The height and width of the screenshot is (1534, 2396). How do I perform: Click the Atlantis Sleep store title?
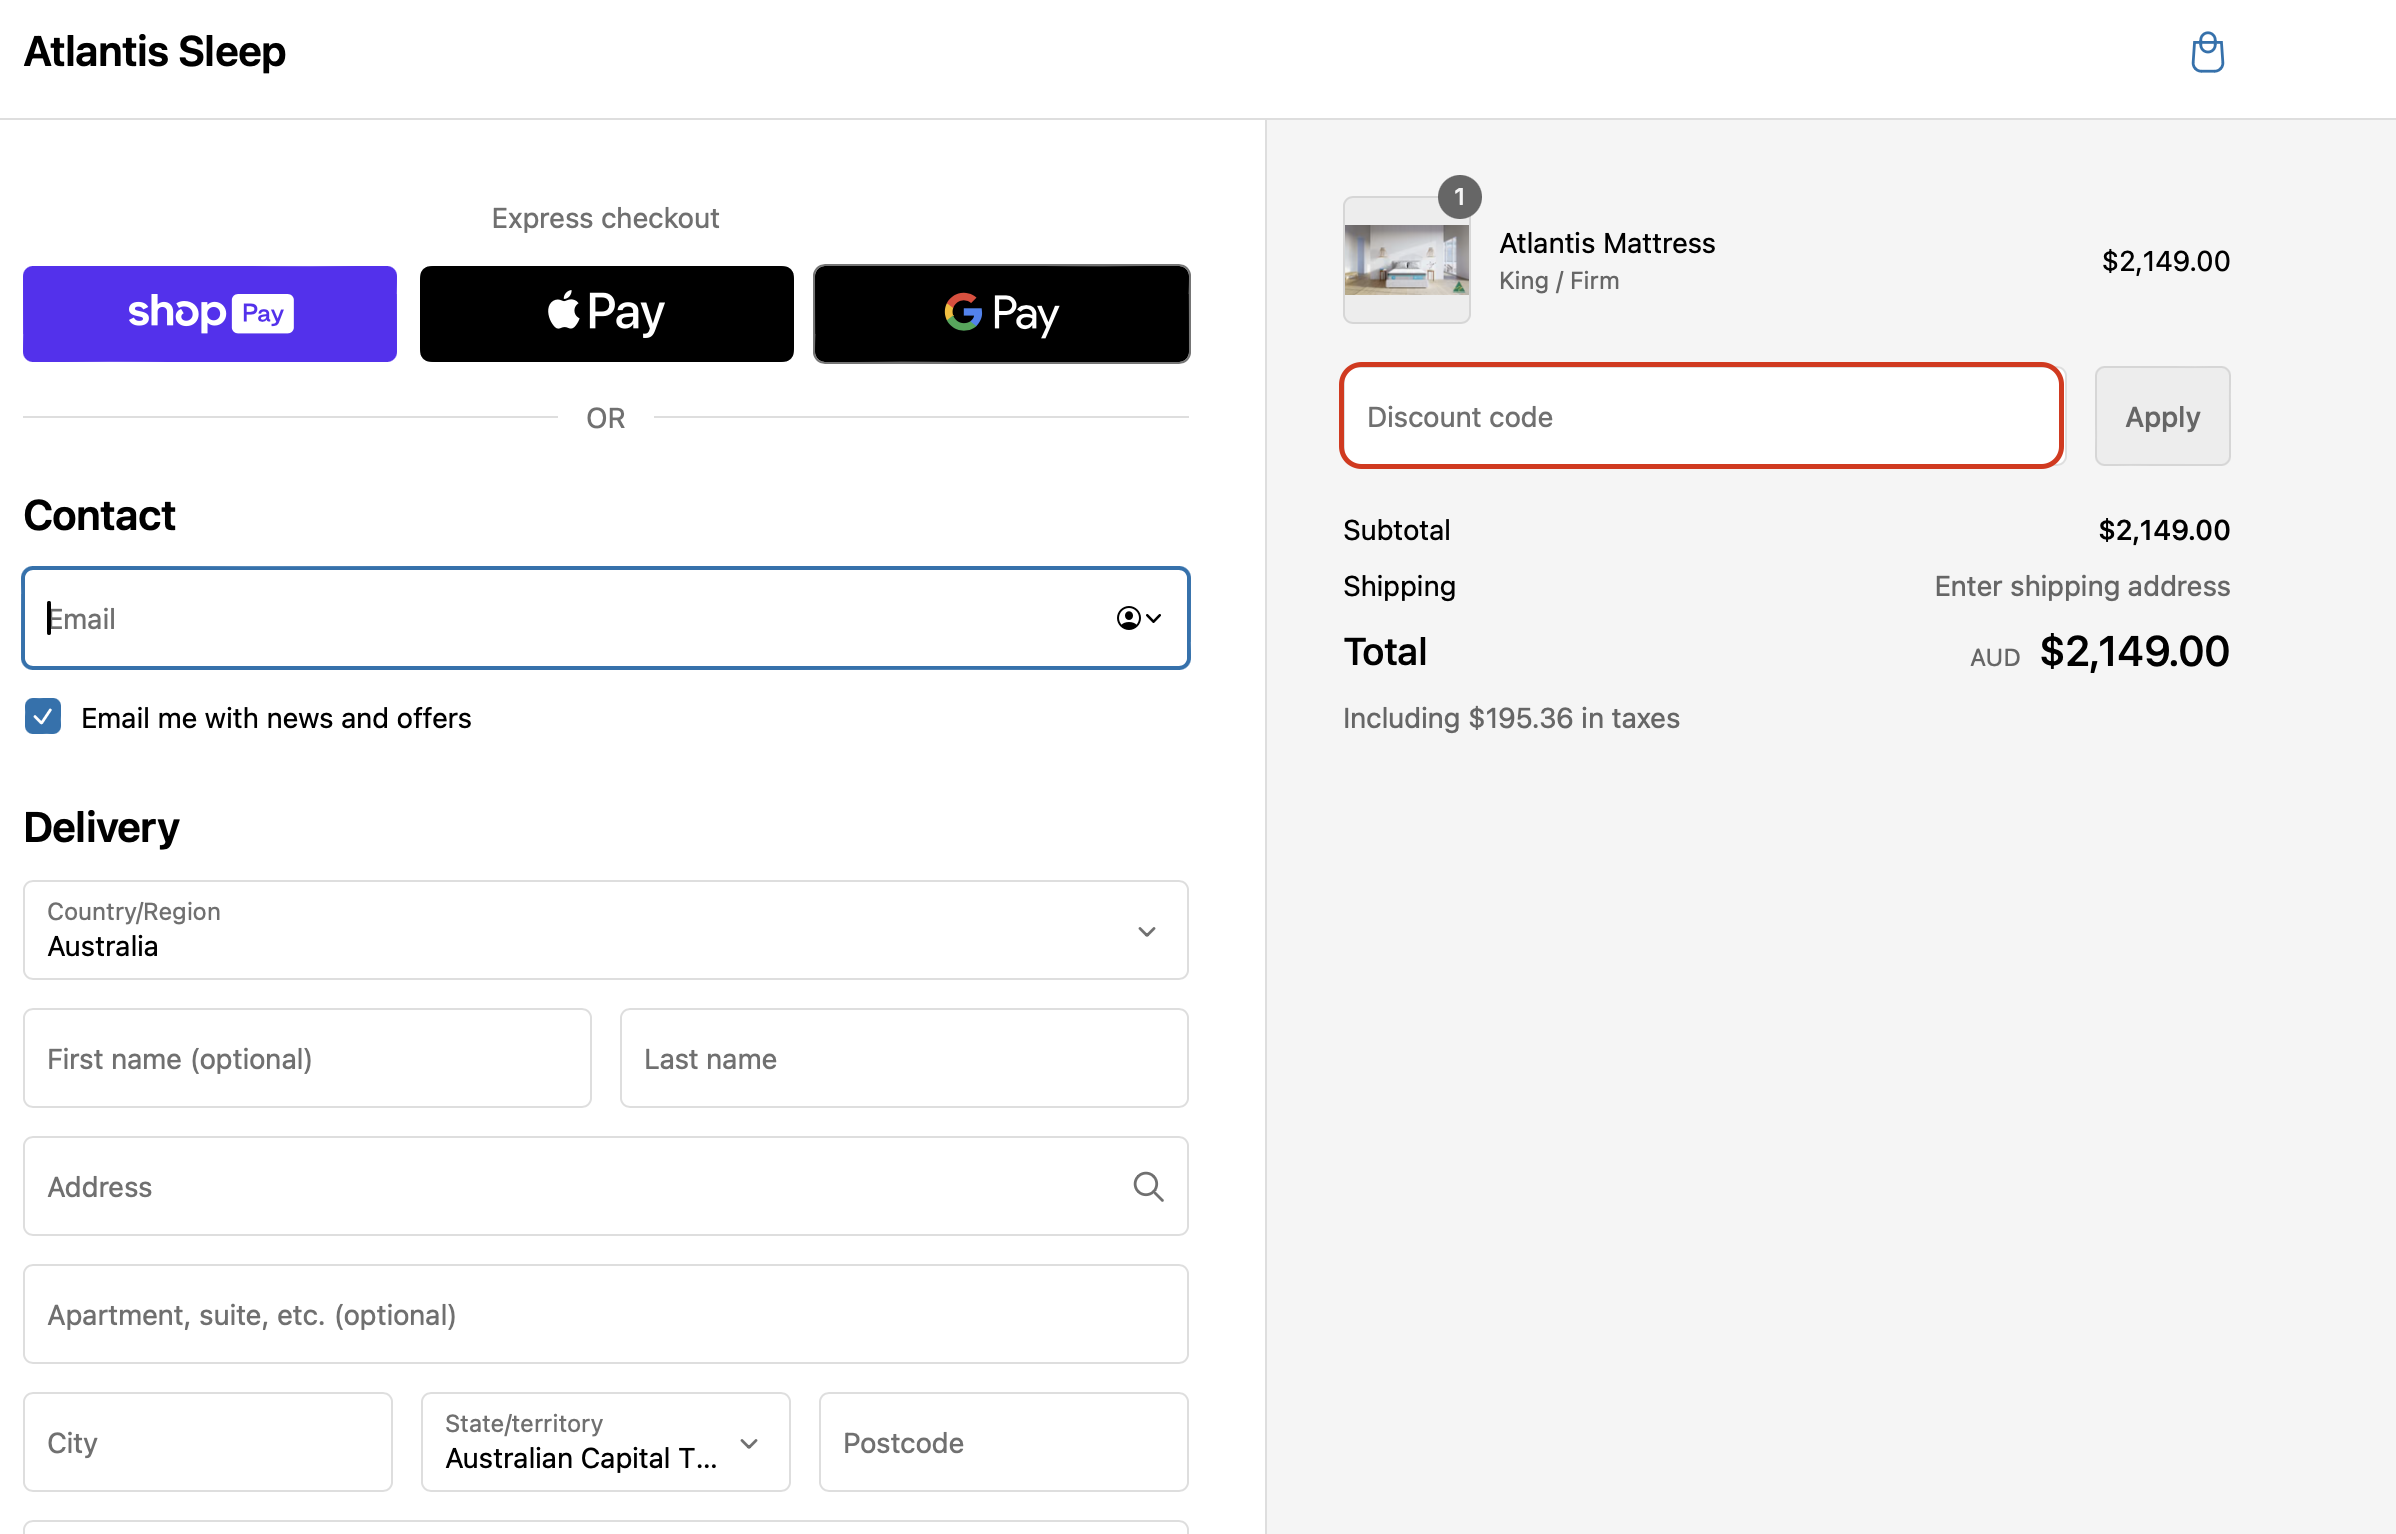coord(155,52)
